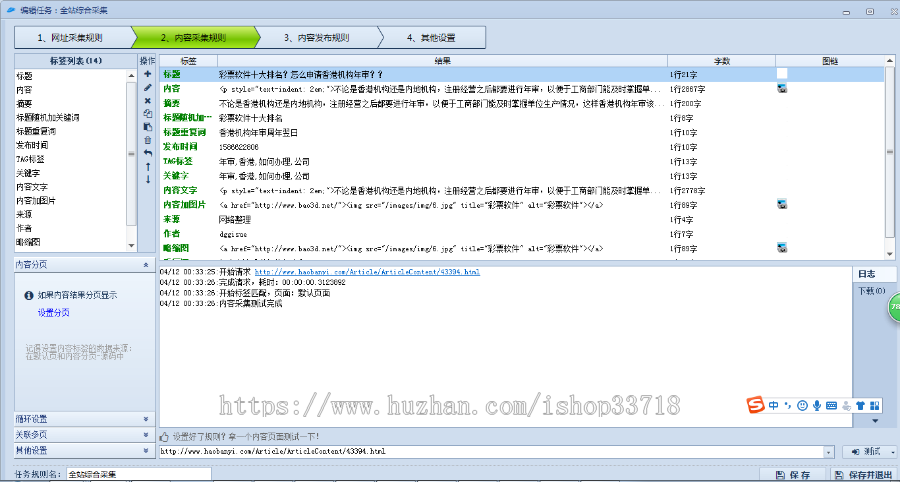This screenshot has height=482, width=900.
Task: Click the 图链 column header
Action: pyautogui.click(x=830, y=61)
